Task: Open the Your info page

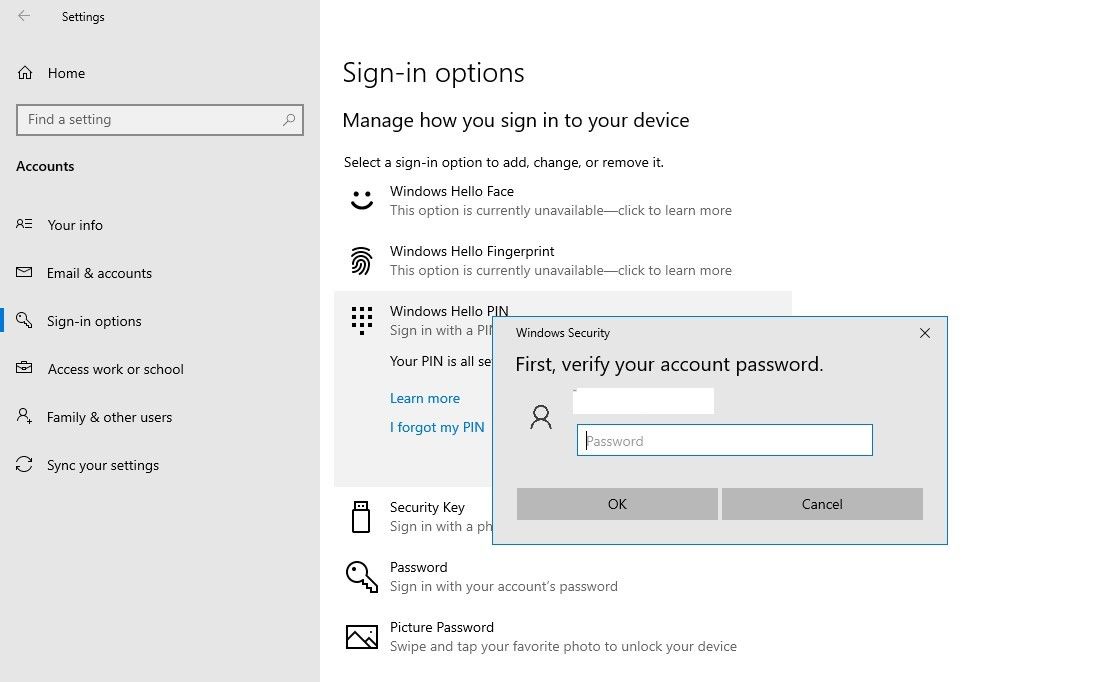Action: tap(75, 225)
